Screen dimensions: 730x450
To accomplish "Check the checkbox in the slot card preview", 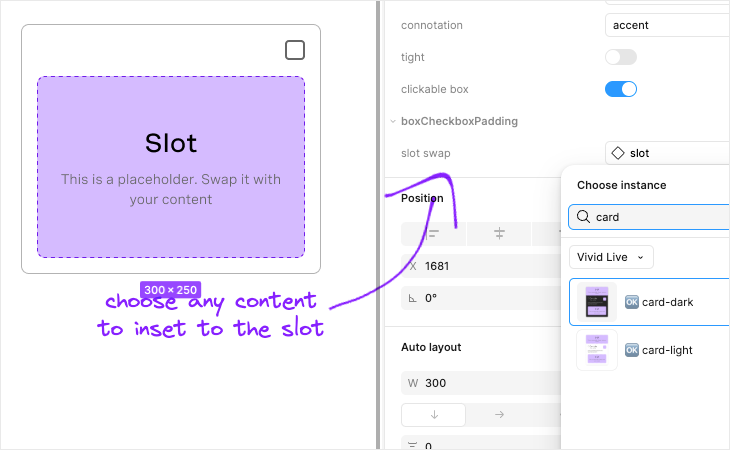I will point(295,50).
